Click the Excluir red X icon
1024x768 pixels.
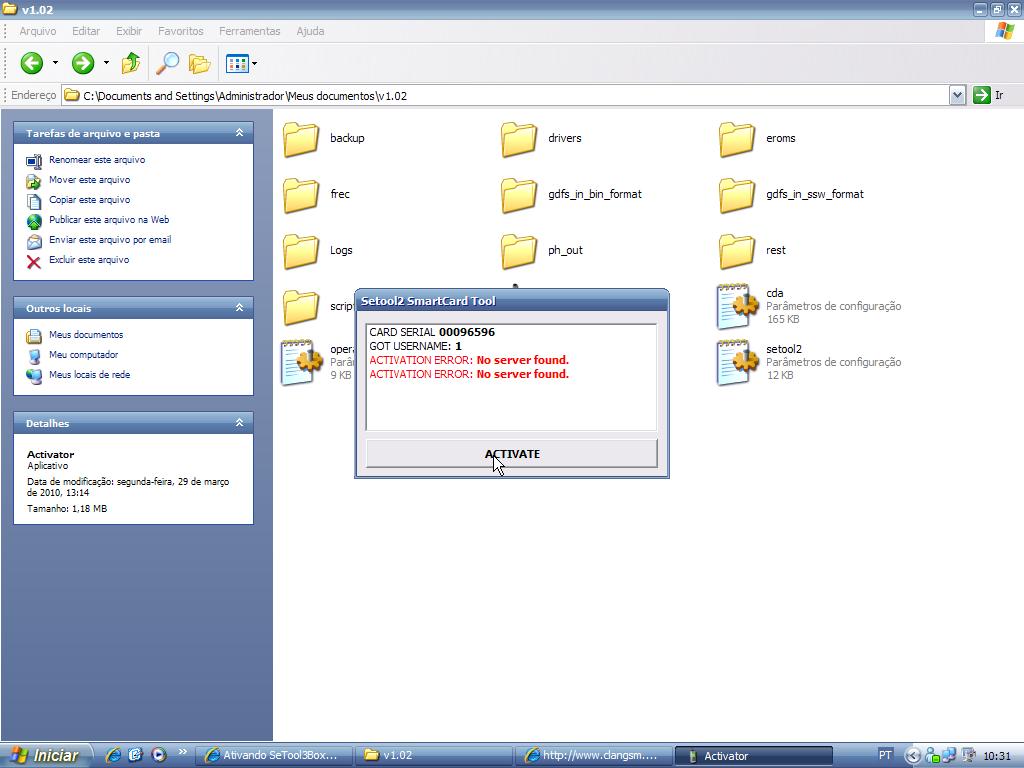pos(34,262)
